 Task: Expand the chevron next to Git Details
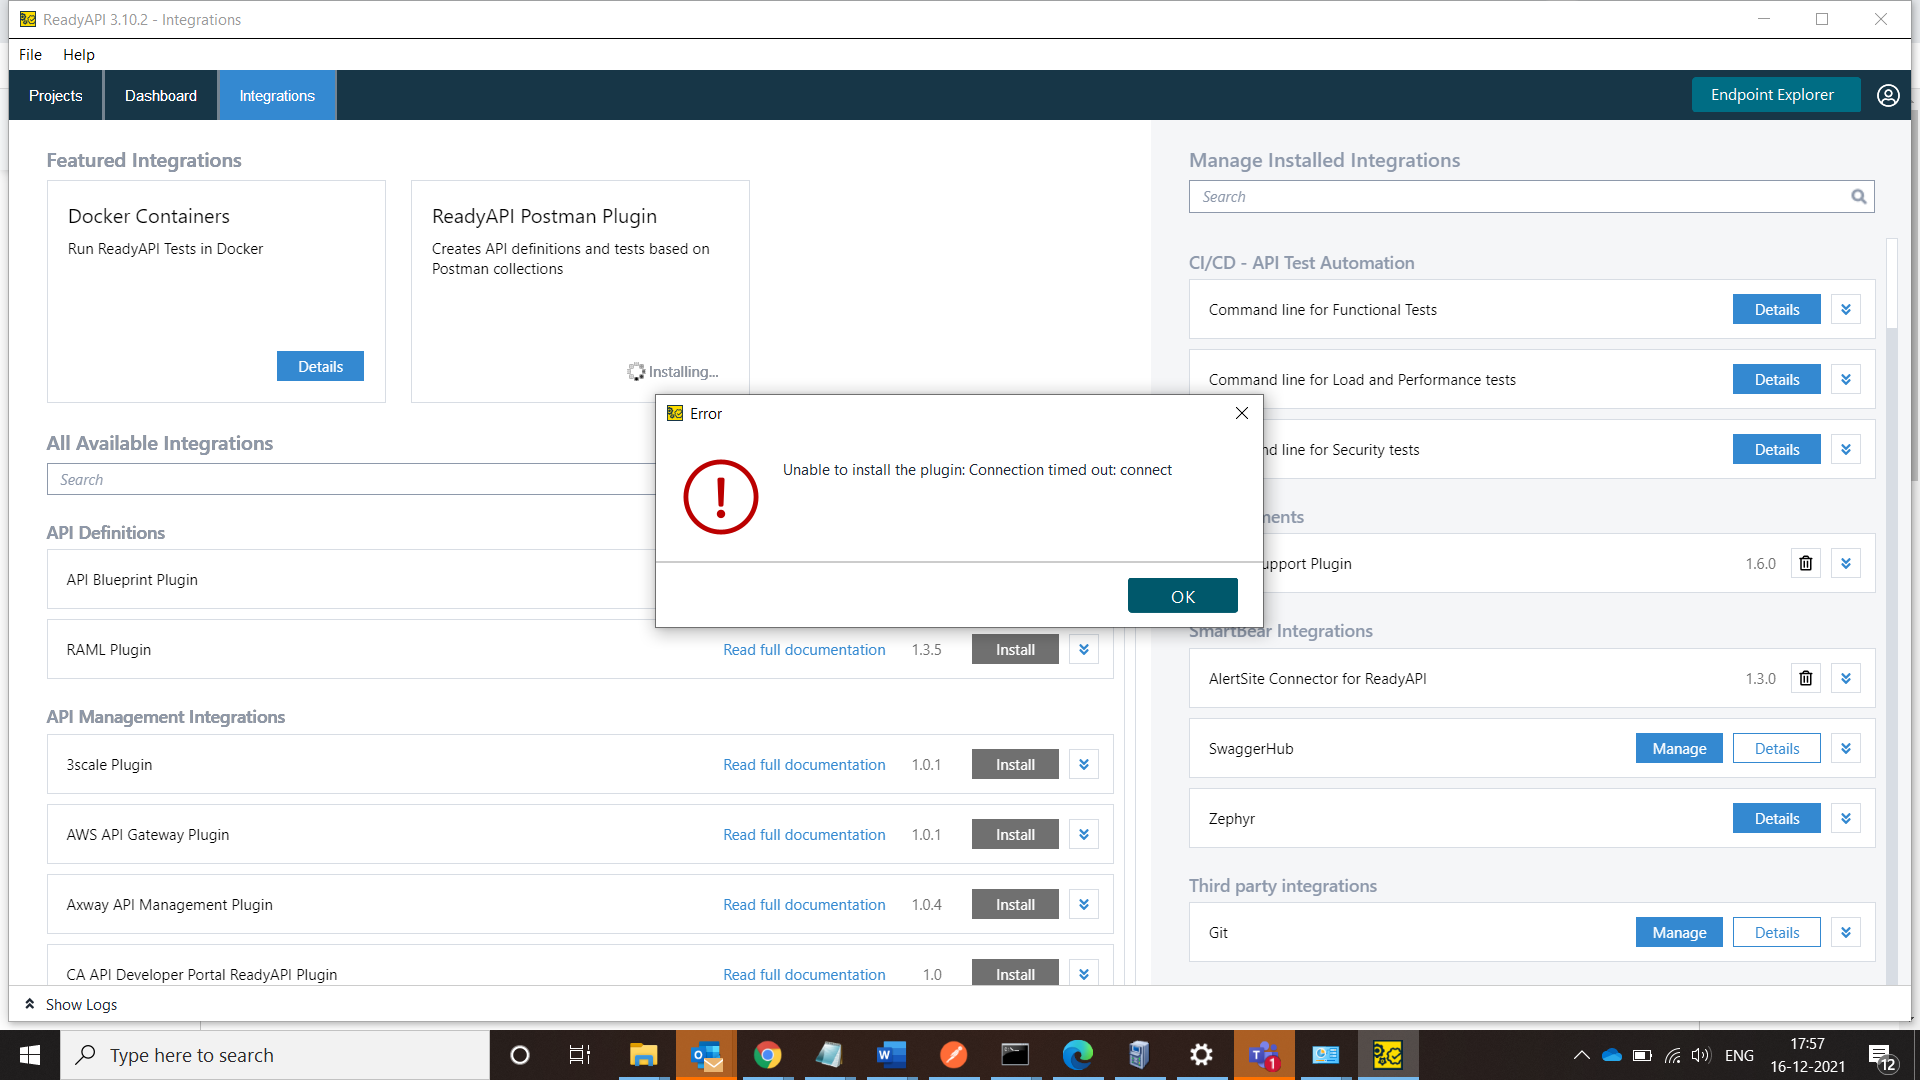tap(1845, 932)
